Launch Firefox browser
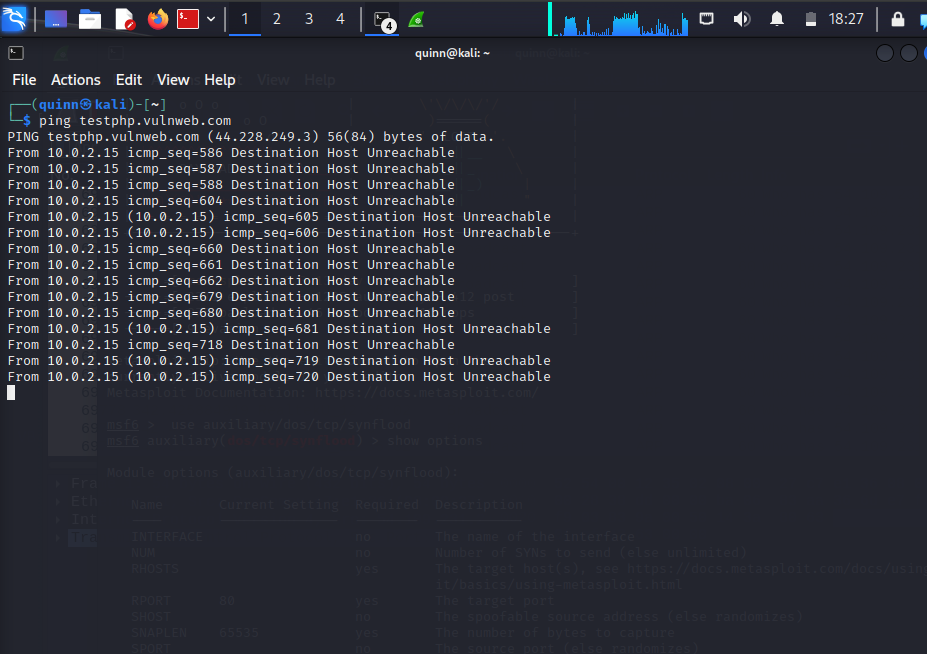Viewport: 927px width, 654px height. point(157,19)
